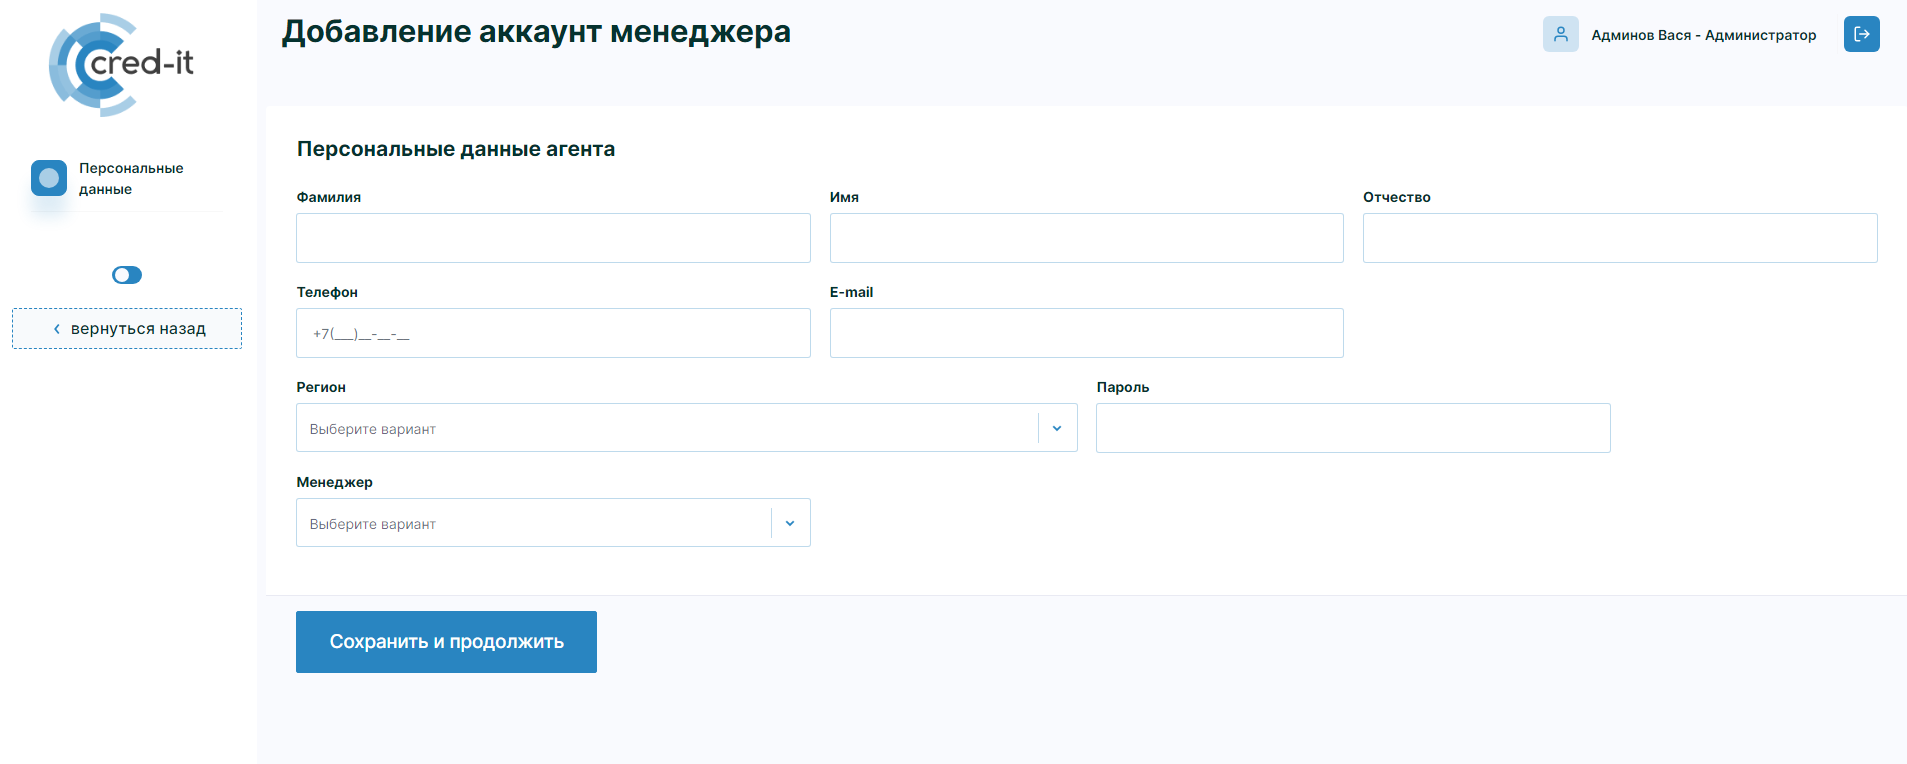1907x764 pixels.
Task: Toggle the sidebar switch
Action: point(127,275)
